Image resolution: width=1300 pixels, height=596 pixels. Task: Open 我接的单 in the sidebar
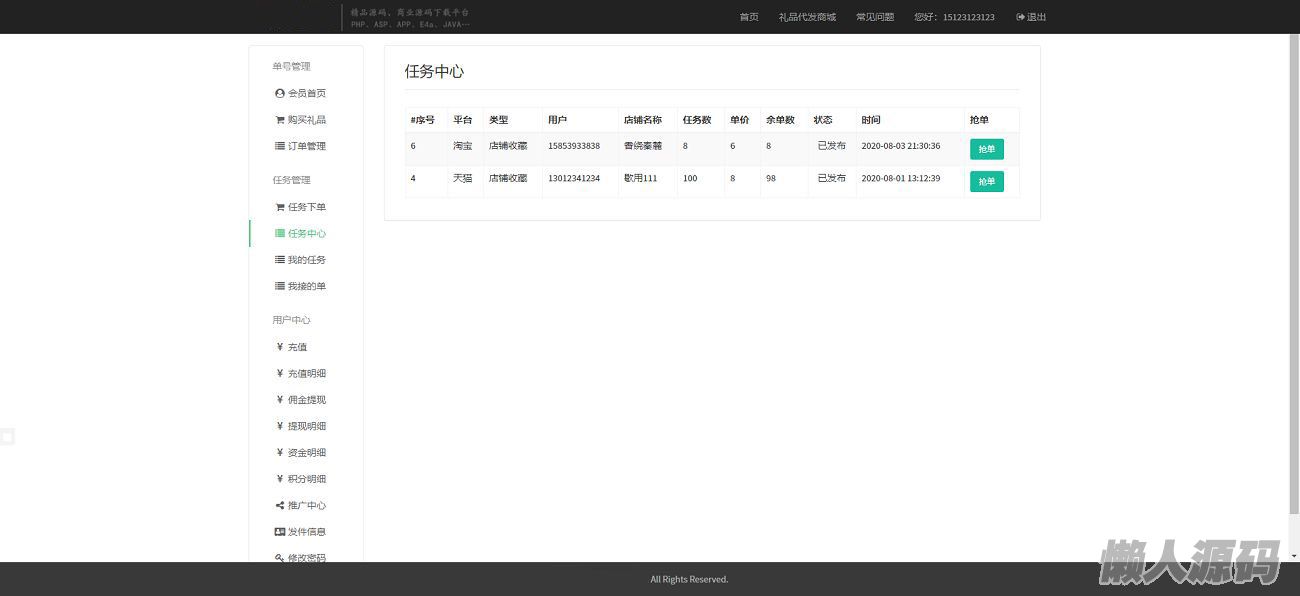[x=307, y=286]
